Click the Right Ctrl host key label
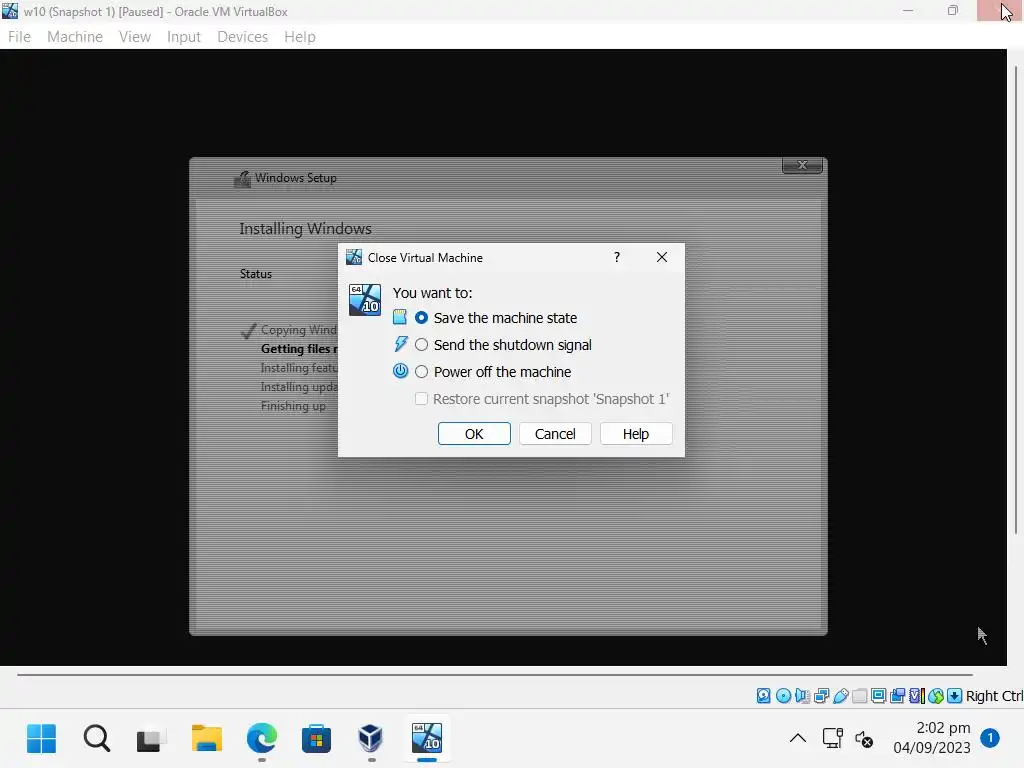1024x768 pixels. pyautogui.click(x=995, y=696)
